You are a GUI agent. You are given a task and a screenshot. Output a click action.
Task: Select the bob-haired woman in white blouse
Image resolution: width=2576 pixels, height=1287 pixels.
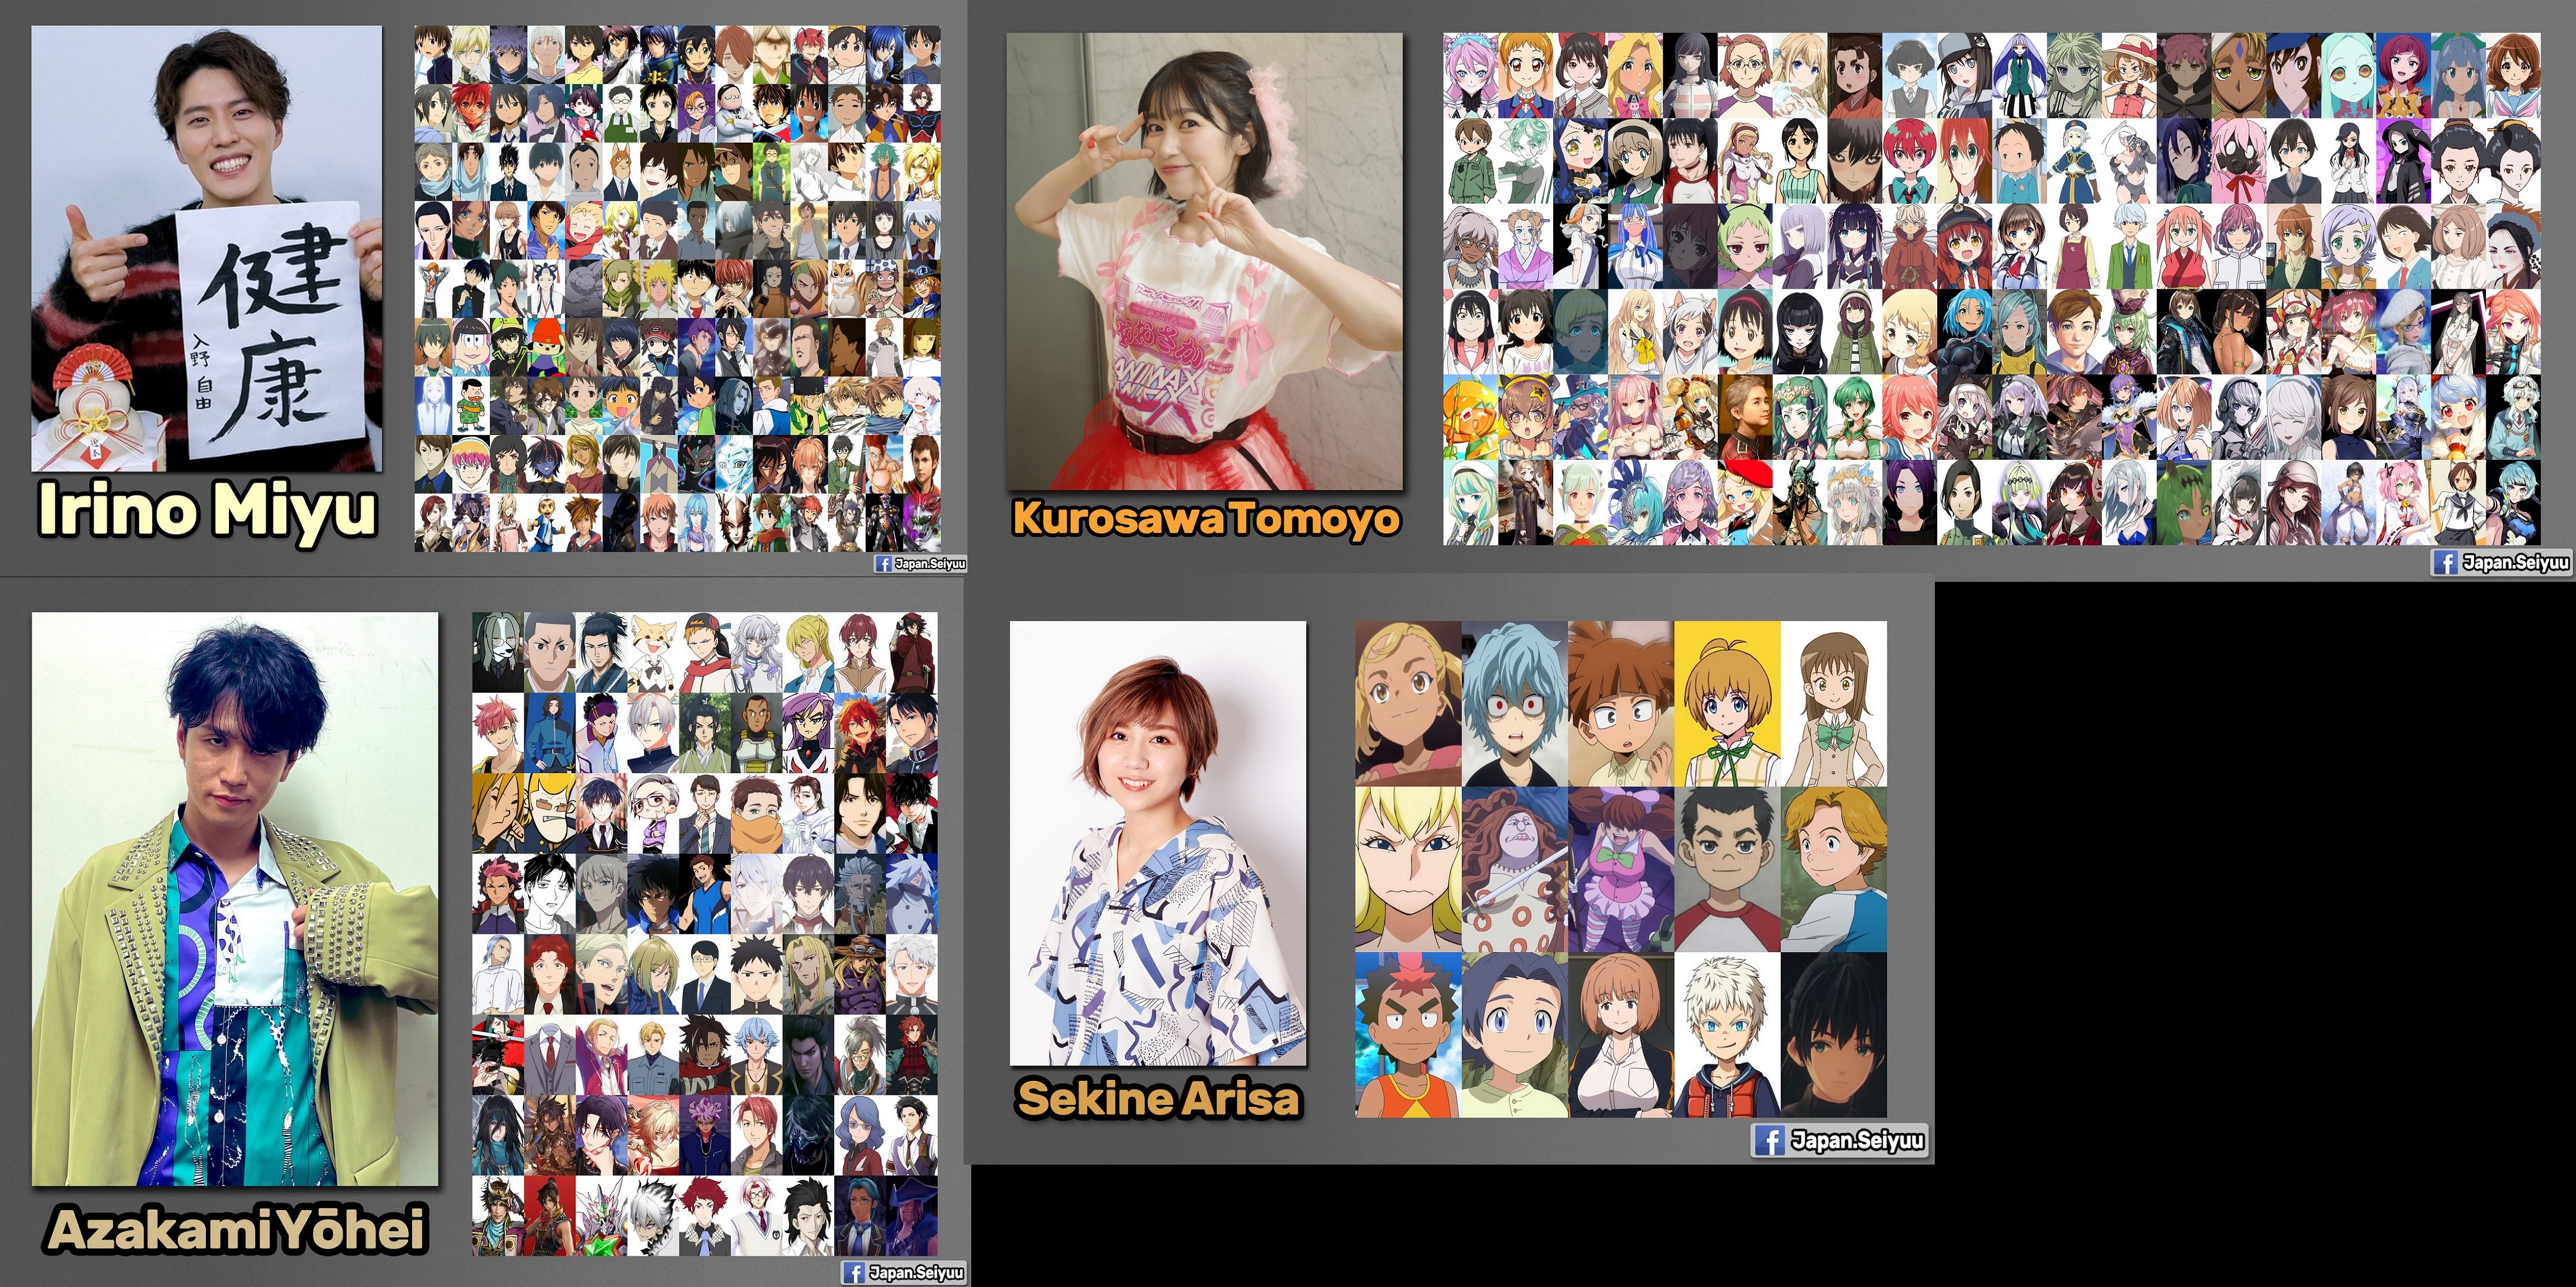point(1621,1035)
